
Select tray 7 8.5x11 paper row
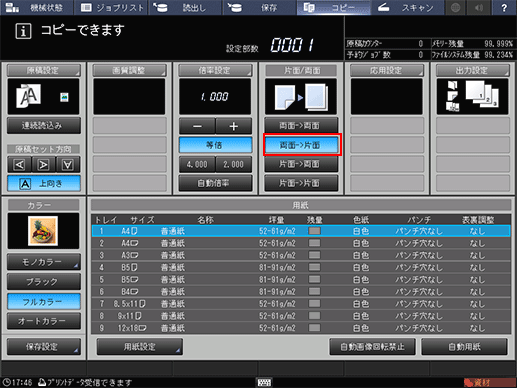301,304
